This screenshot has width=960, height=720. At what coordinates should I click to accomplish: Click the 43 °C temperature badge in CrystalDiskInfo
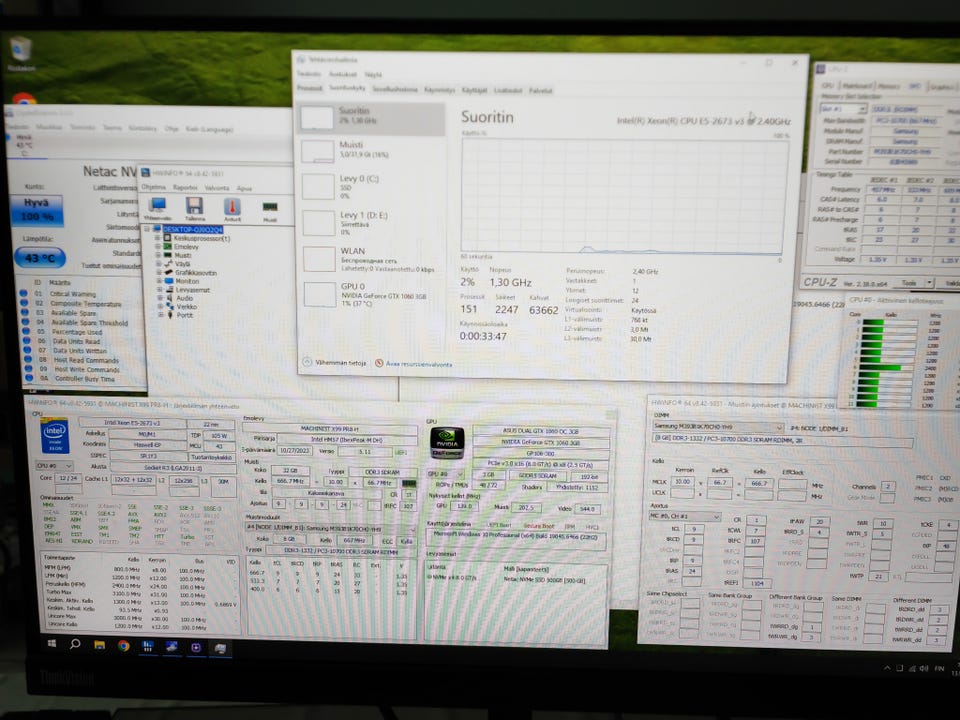point(39,258)
